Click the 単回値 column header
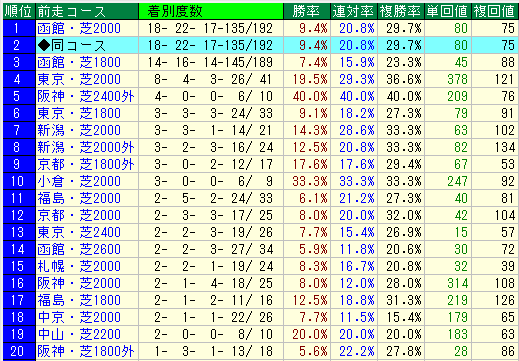 [x=448, y=11]
